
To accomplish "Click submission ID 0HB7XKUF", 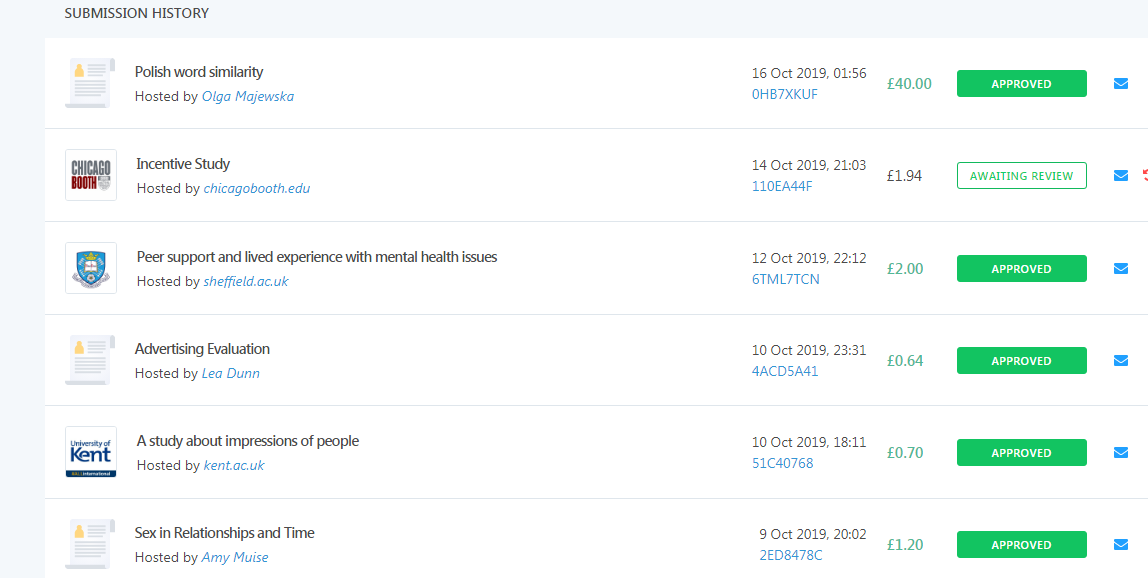I will tap(785, 94).
